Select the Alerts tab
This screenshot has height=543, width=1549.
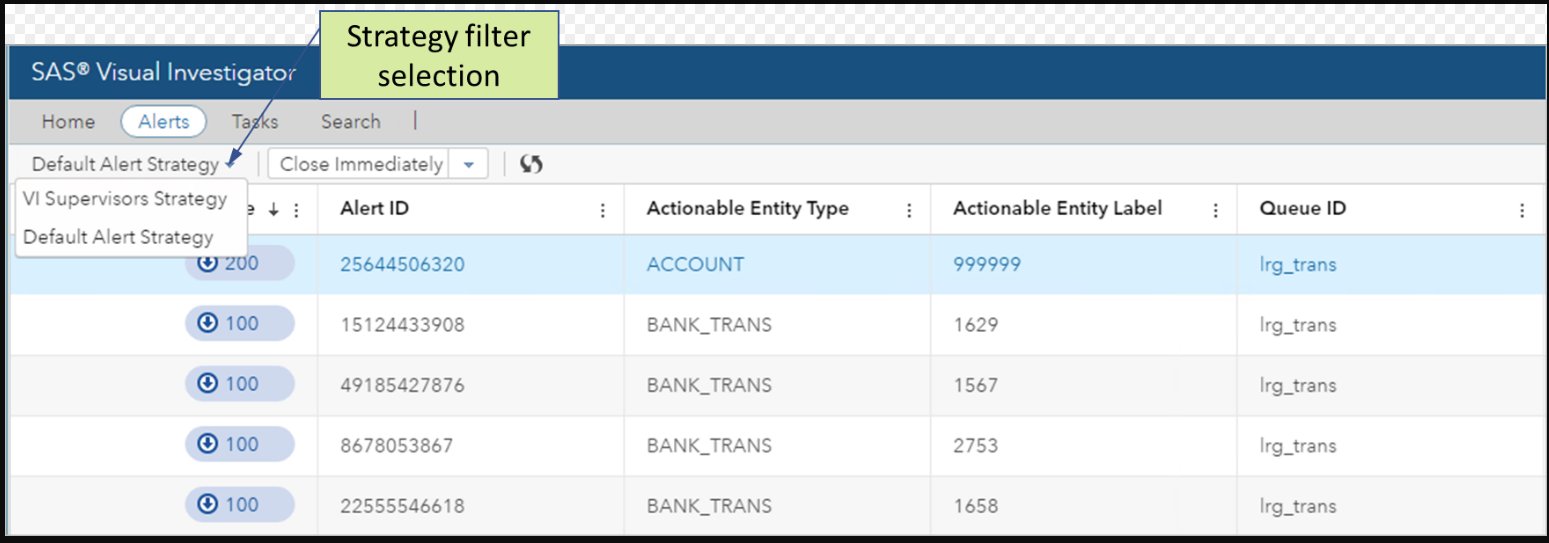click(x=163, y=122)
